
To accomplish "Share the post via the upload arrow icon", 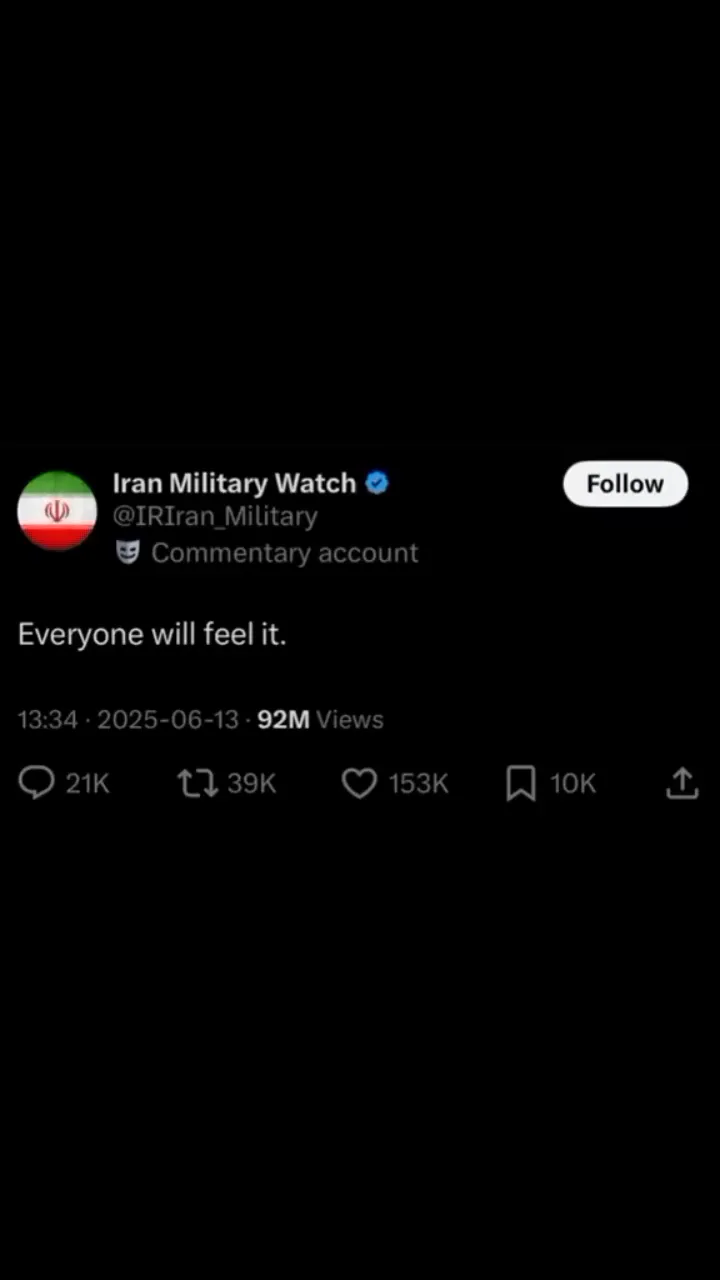I will tap(682, 783).
